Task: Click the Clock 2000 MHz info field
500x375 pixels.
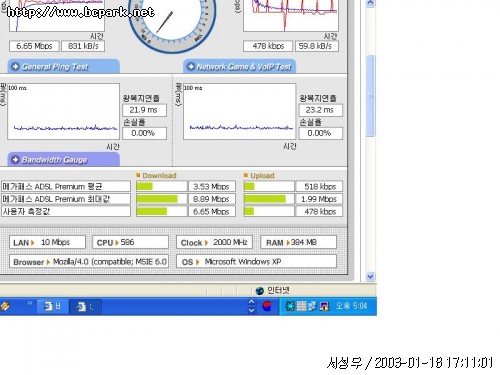Action: pos(214,242)
